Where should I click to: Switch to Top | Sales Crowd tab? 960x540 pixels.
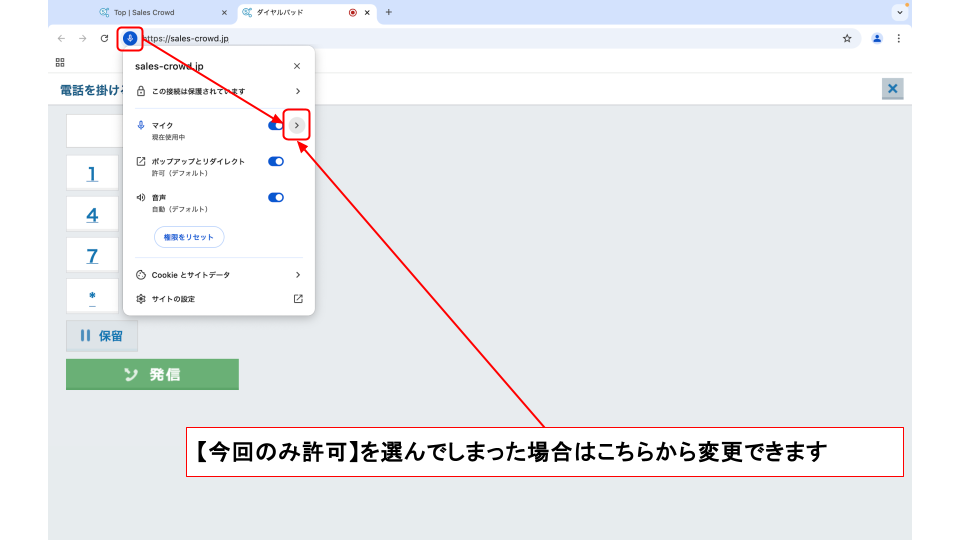[x=160, y=12]
